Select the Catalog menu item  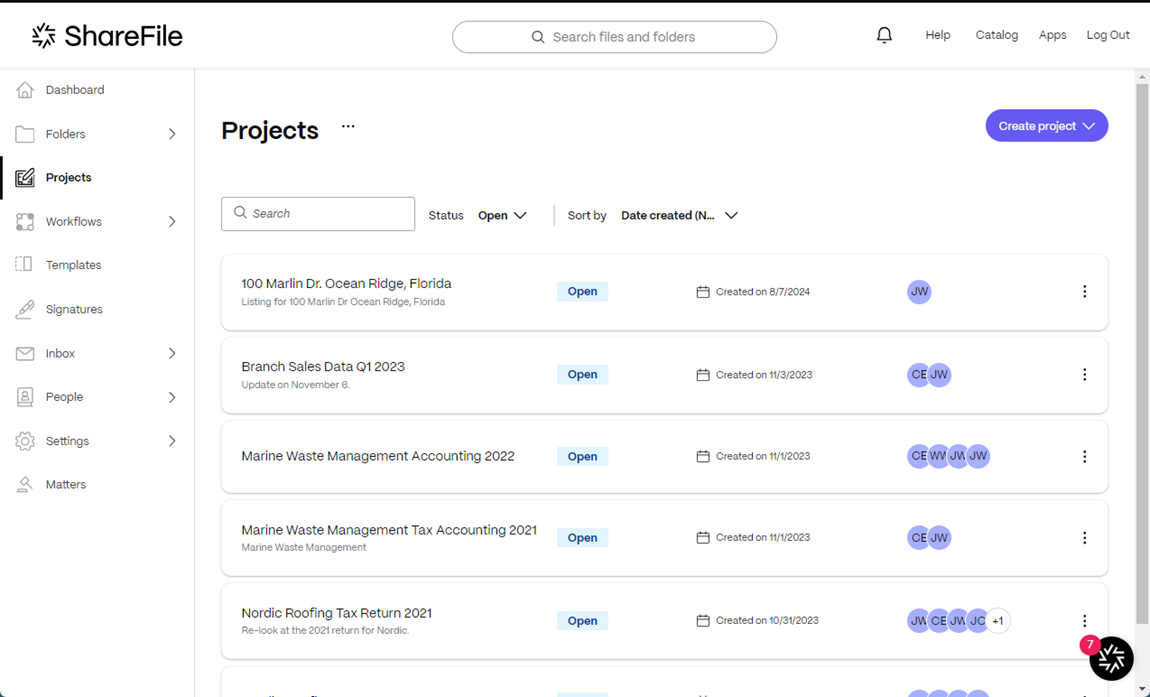point(996,34)
